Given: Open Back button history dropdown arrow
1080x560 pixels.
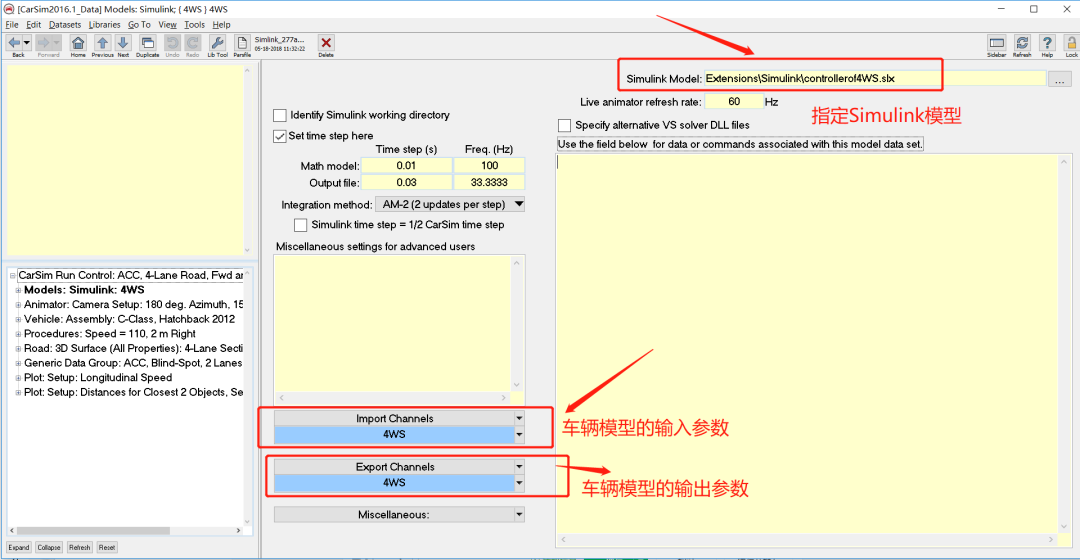Looking at the screenshot, I should [x=27, y=43].
